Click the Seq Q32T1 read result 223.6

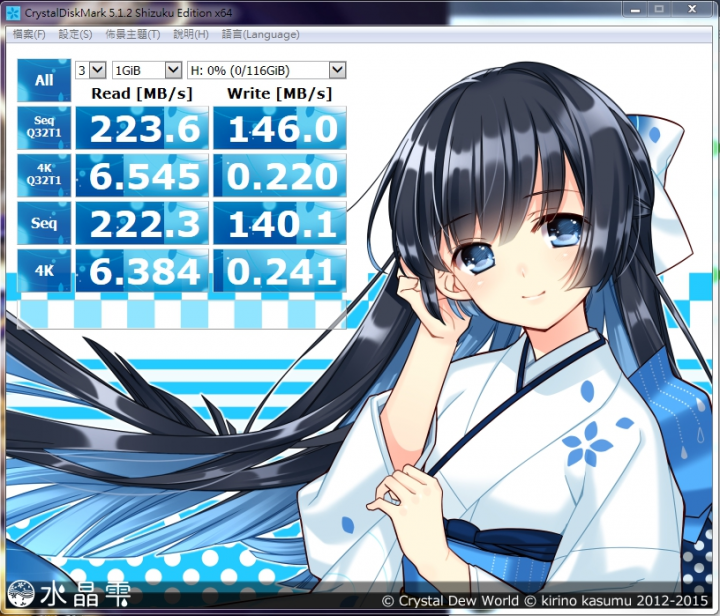[142, 128]
